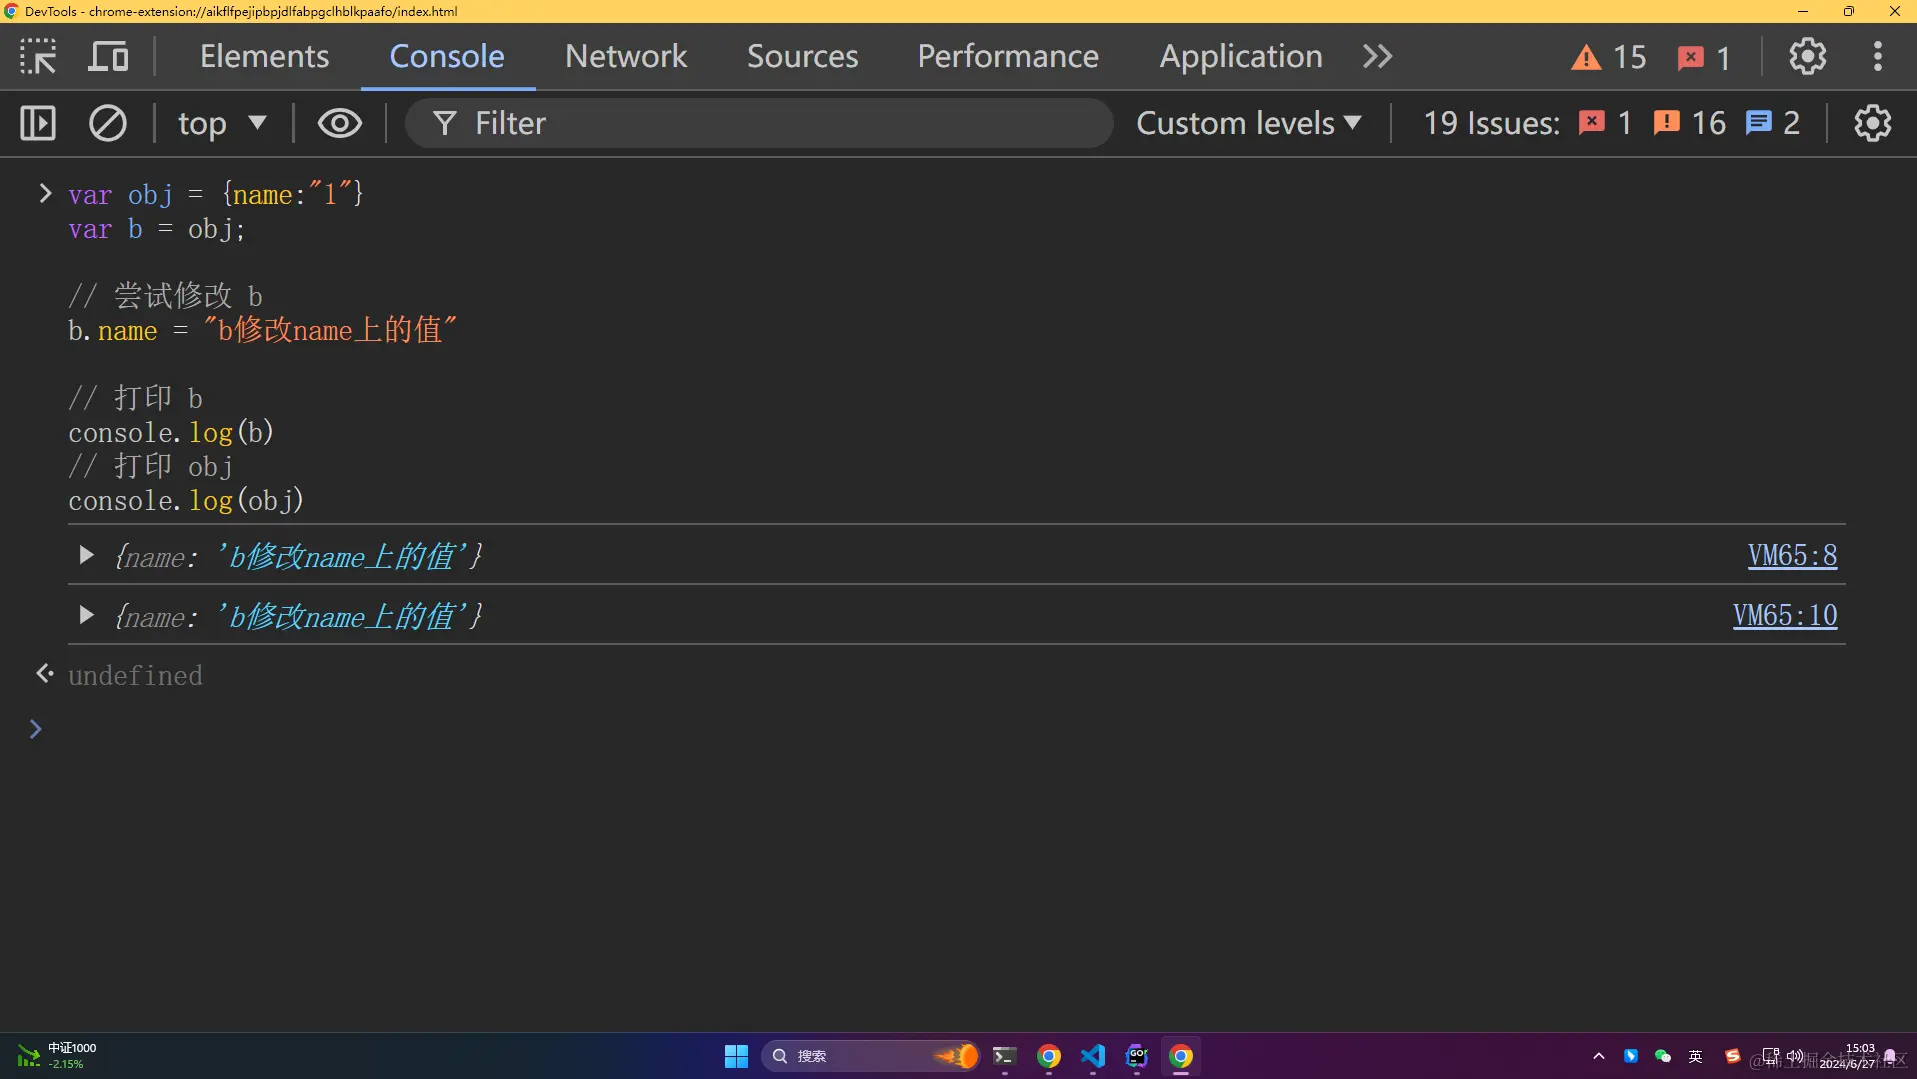Open the DevTools three-dot menu
This screenshot has height=1079, width=1917.
(1878, 56)
